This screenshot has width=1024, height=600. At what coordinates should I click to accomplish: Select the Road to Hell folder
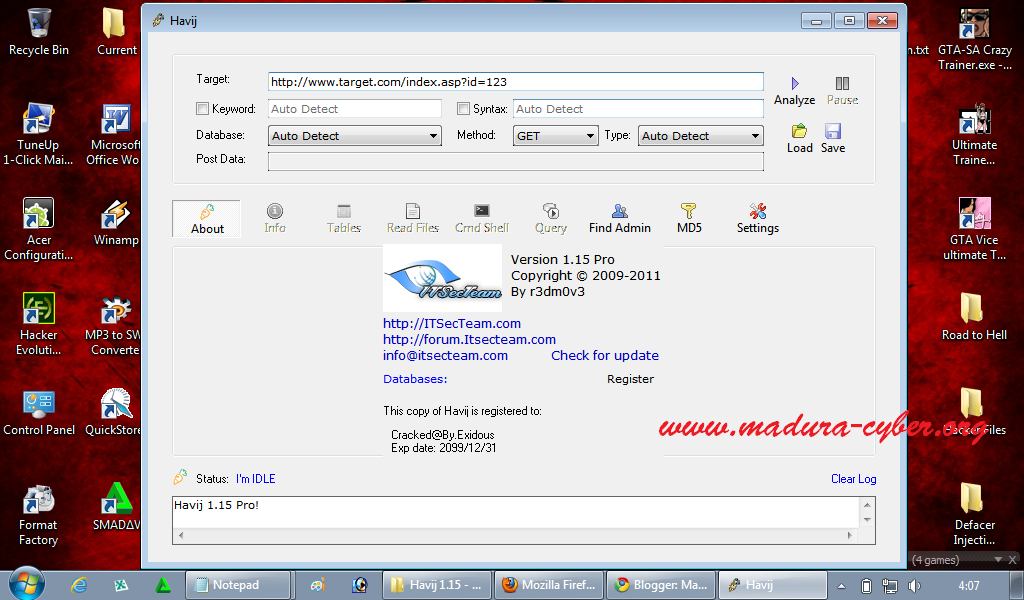[x=974, y=317]
